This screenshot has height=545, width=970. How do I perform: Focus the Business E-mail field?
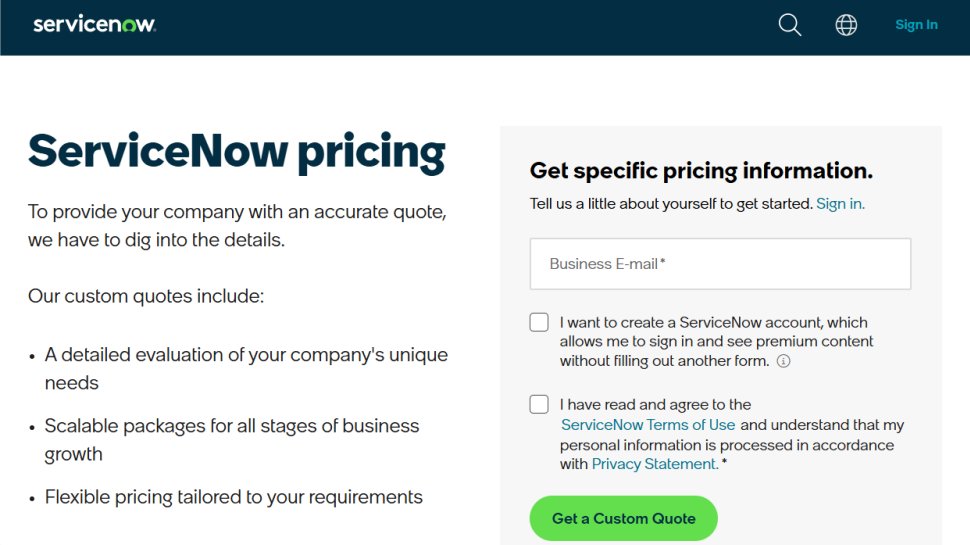[x=720, y=264]
